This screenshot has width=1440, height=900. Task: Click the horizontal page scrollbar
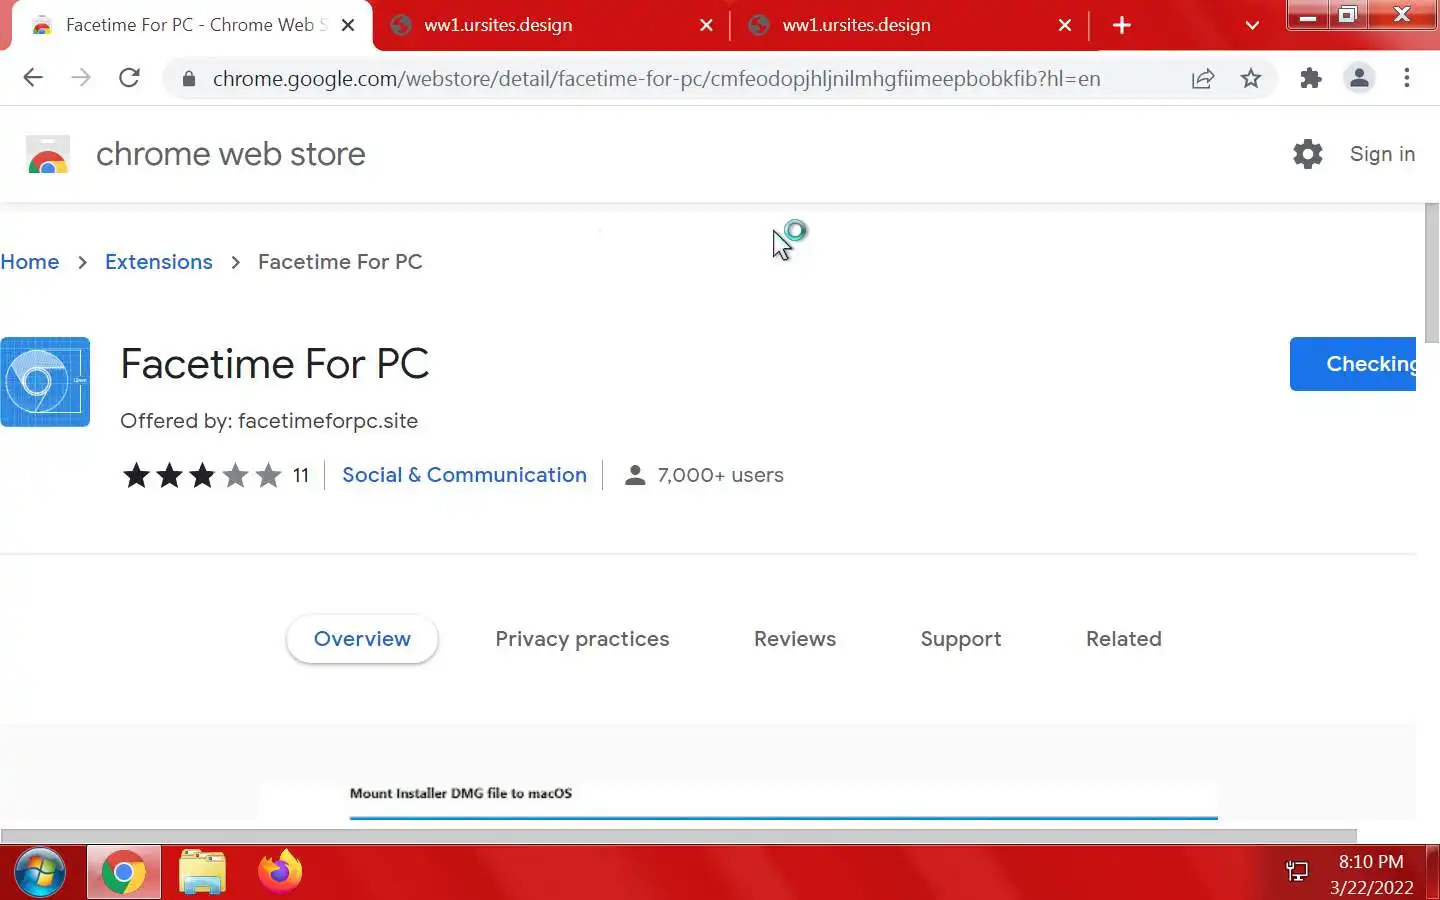tap(679, 835)
